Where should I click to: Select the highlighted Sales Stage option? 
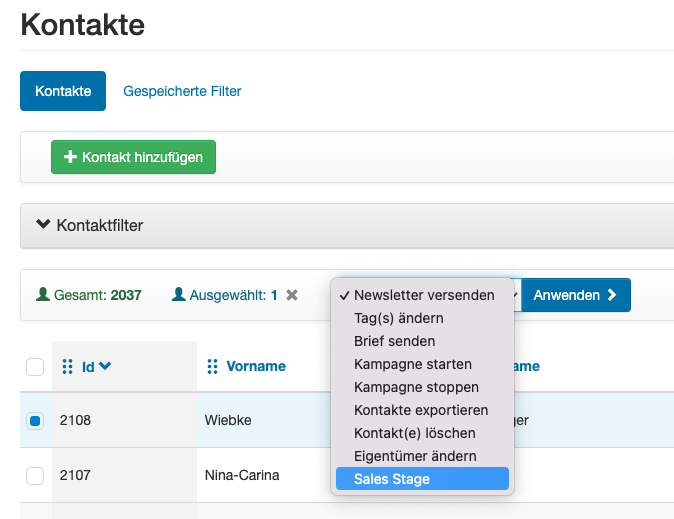pos(422,479)
